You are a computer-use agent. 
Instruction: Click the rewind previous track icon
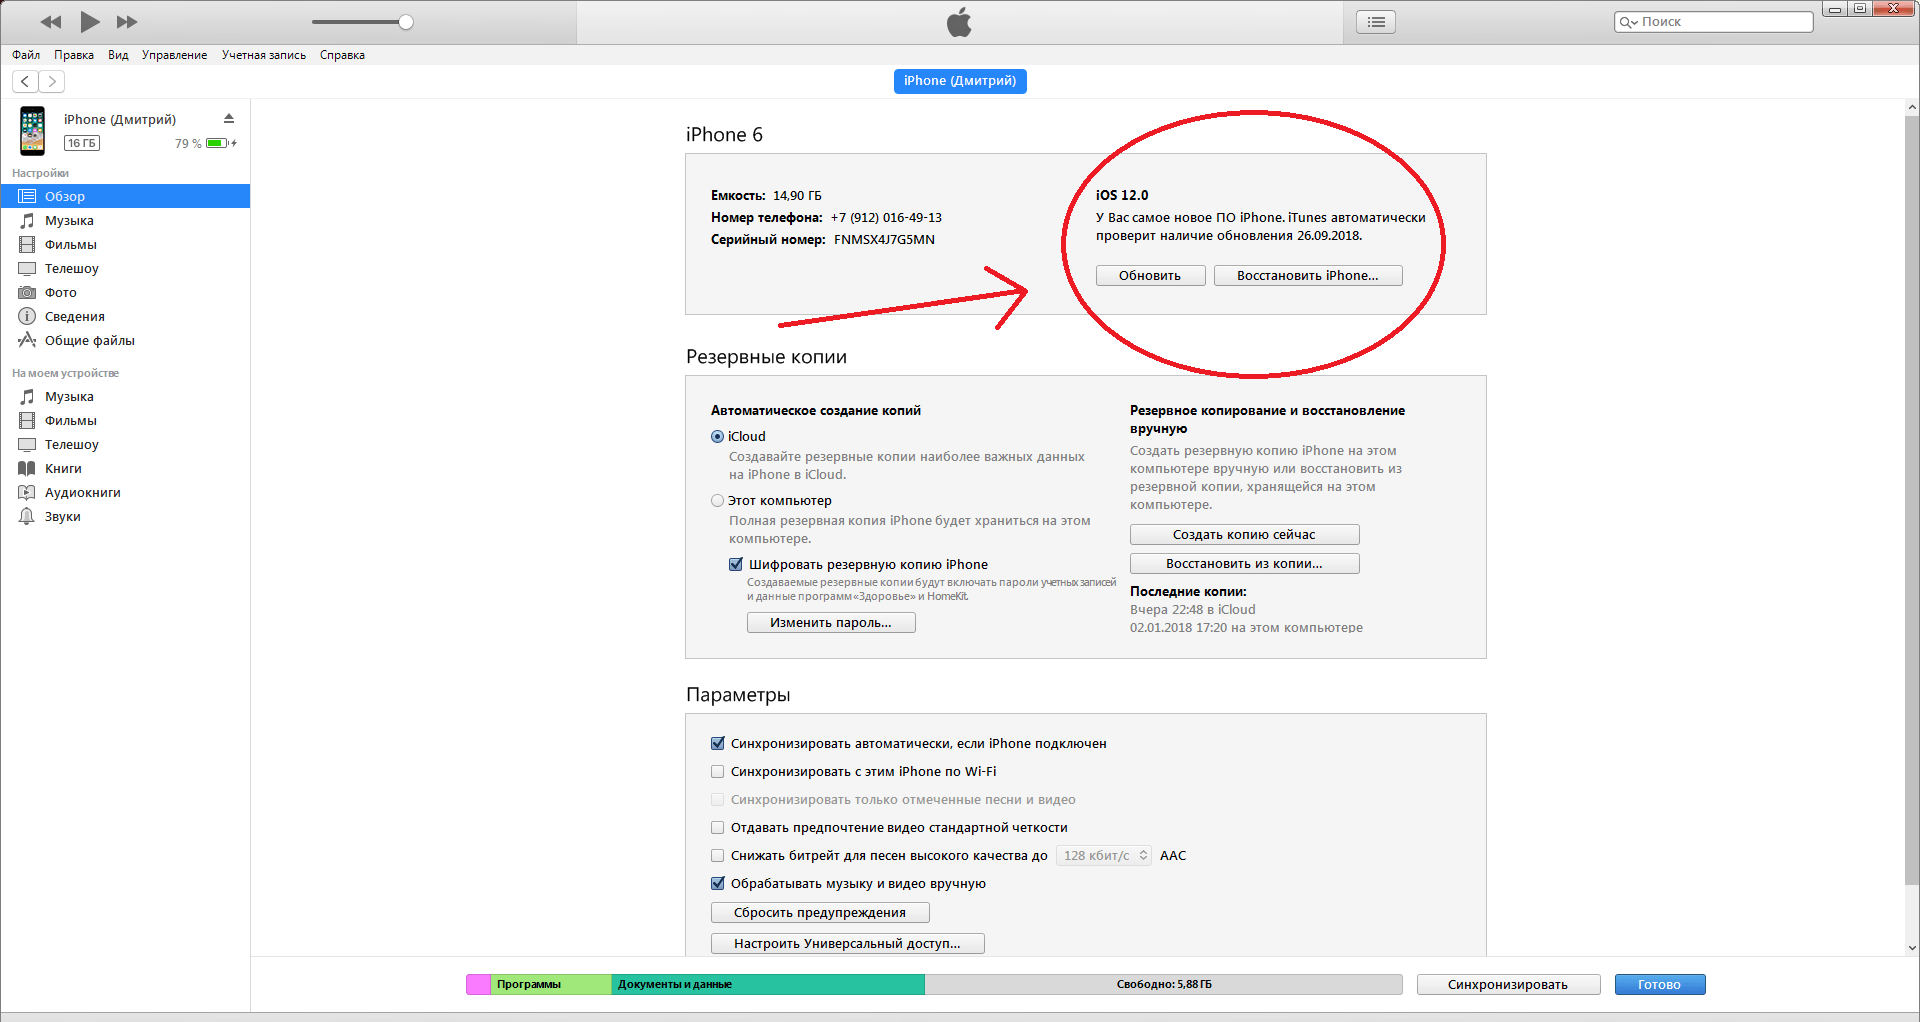click(51, 22)
